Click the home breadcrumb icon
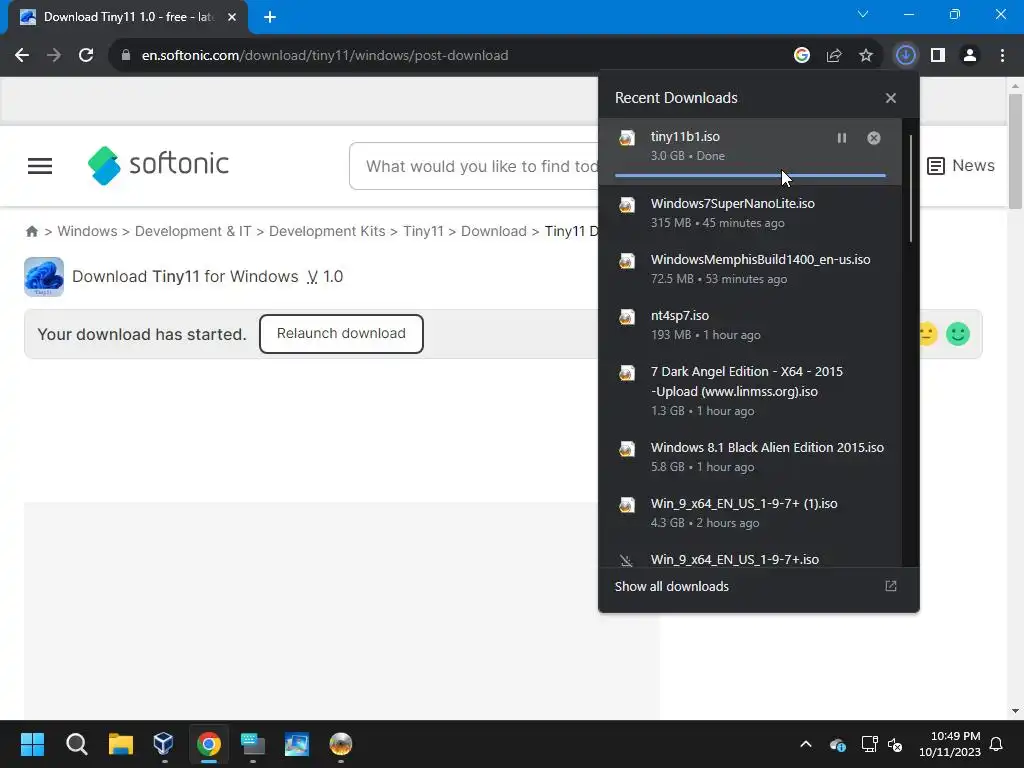Viewport: 1024px width, 768px height. (31, 231)
